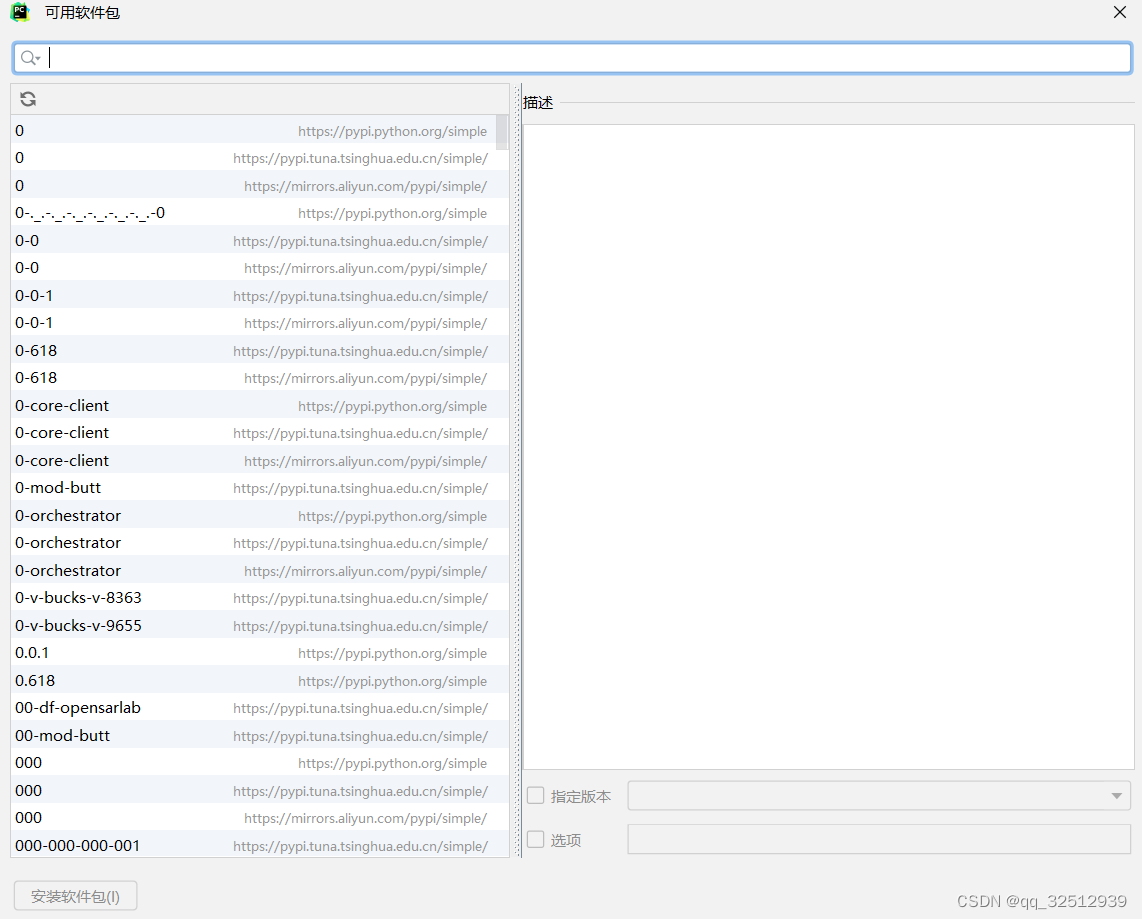Screen dimensions: 1142x919
Task: Click the options text field beside 选项
Action: pos(878,839)
